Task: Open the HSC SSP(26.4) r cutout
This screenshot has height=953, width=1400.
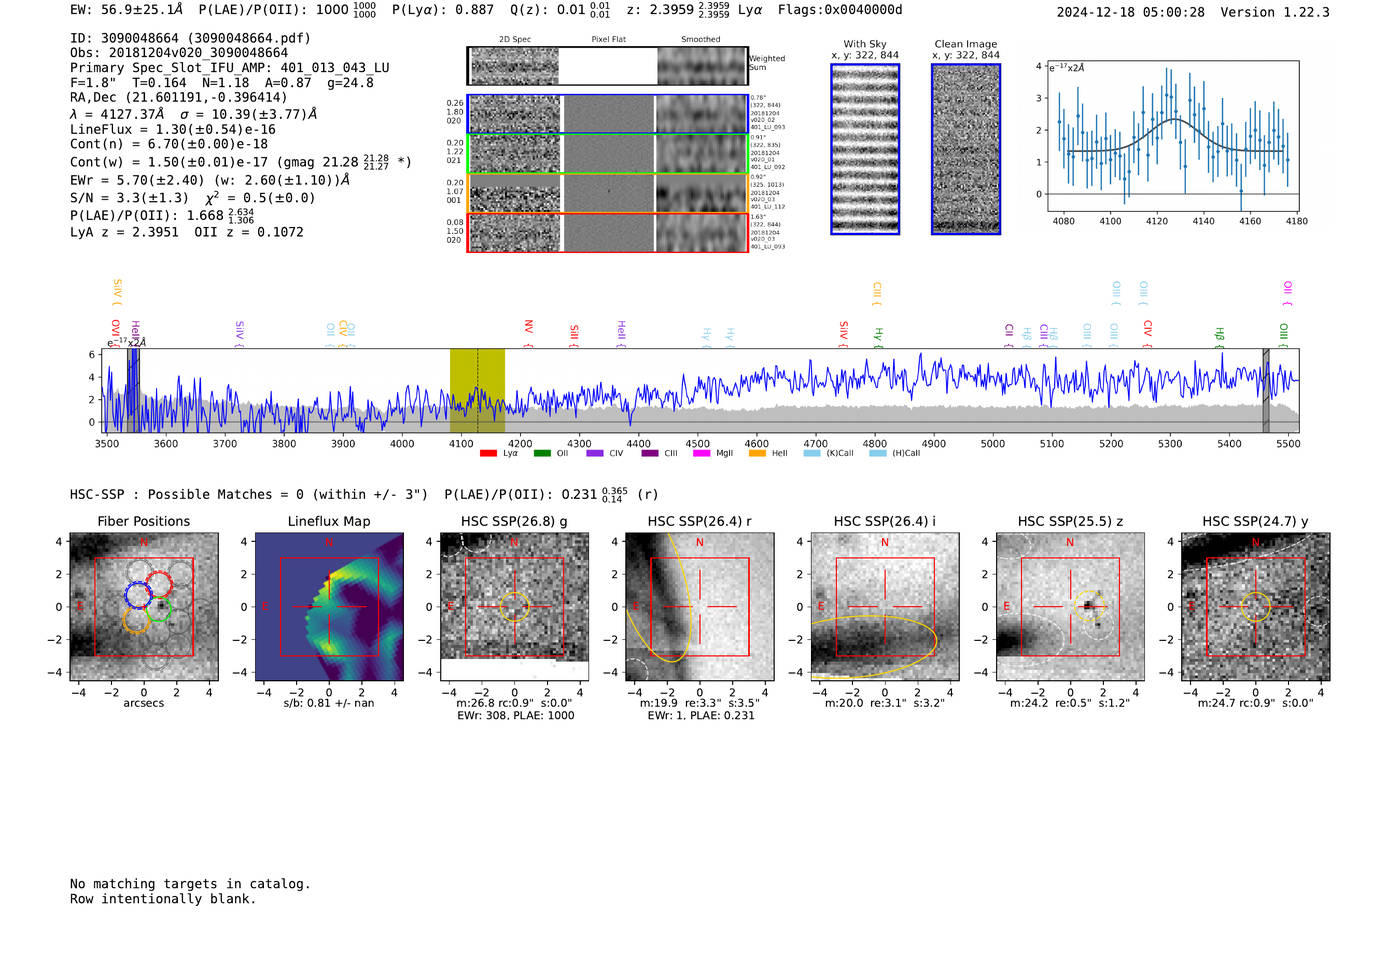Action: click(700, 607)
